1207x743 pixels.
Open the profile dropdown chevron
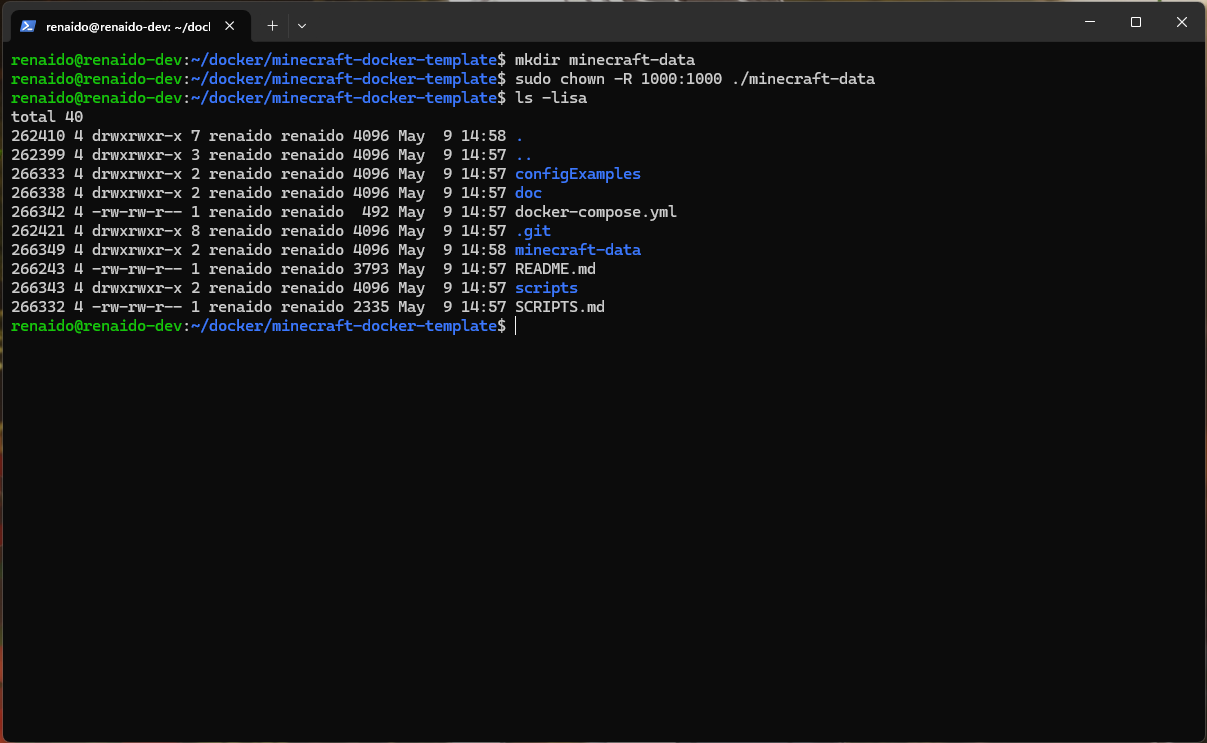pyautogui.click(x=302, y=25)
